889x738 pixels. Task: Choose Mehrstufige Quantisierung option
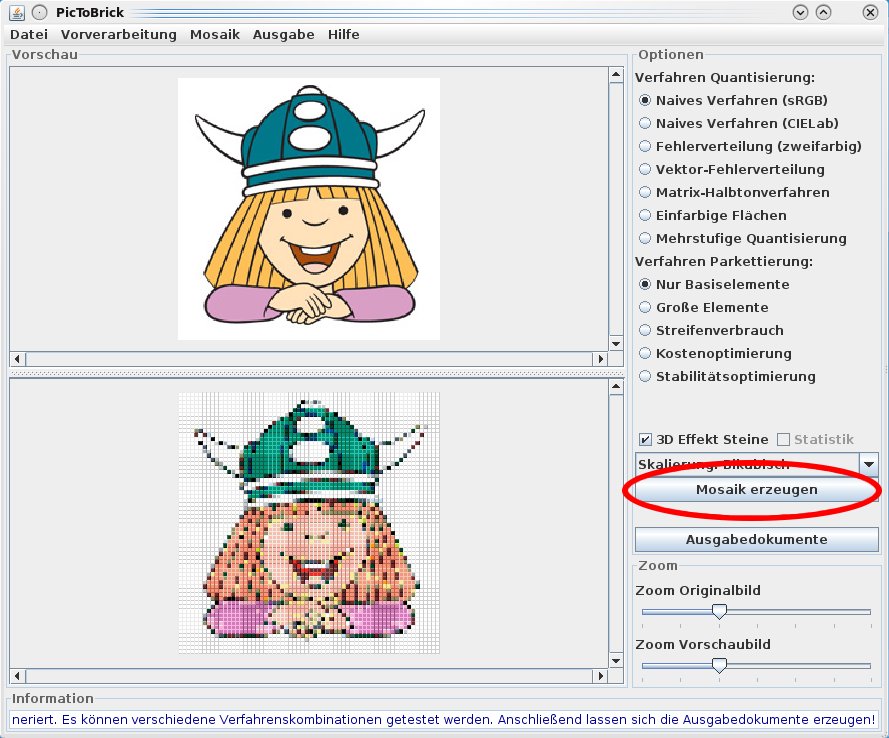coord(743,239)
